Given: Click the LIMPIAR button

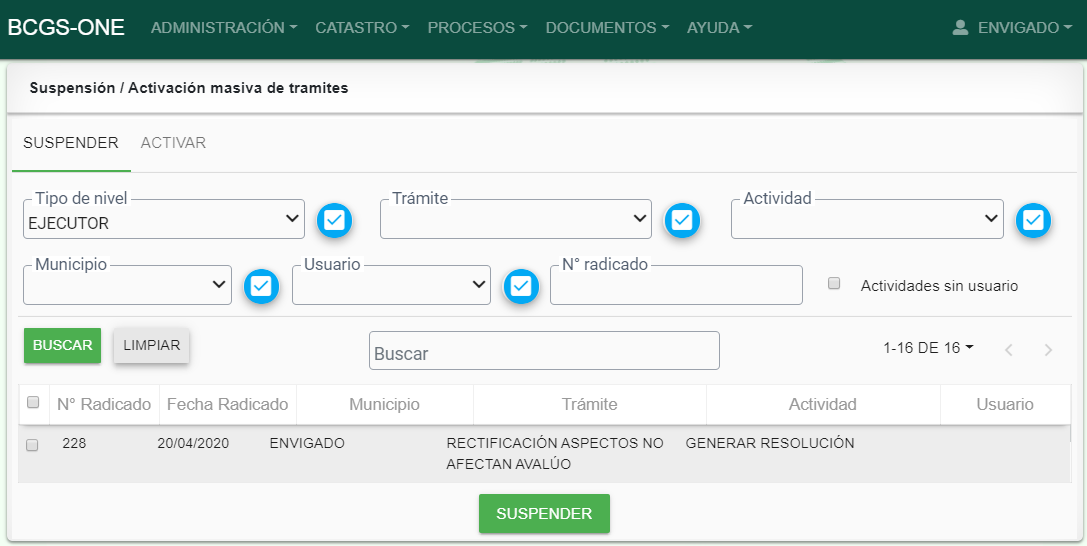Looking at the screenshot, I should point(151,345).
